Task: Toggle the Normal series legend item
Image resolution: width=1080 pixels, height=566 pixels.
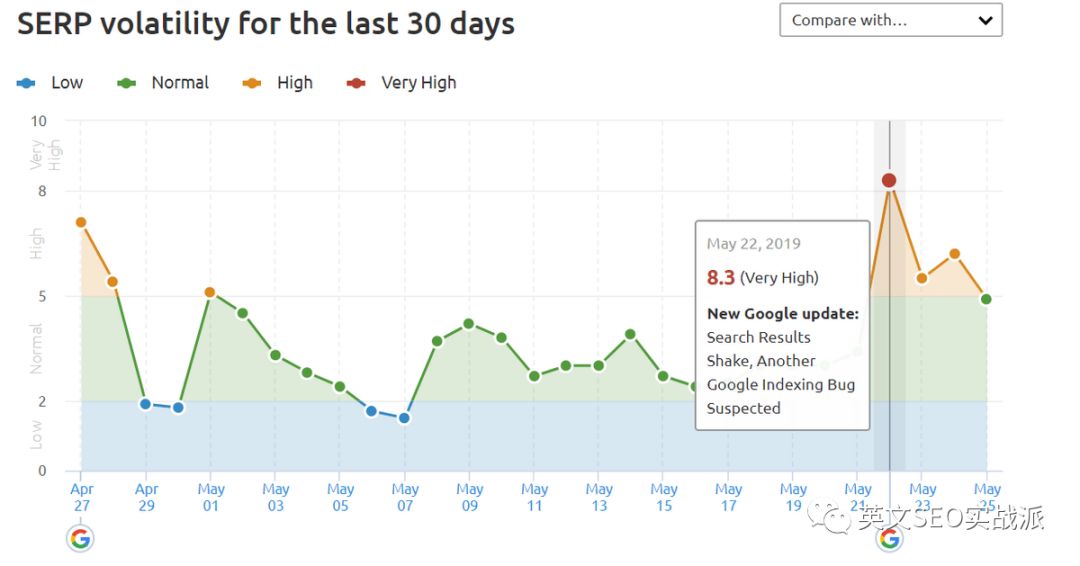Action: (x=163, y=83)
